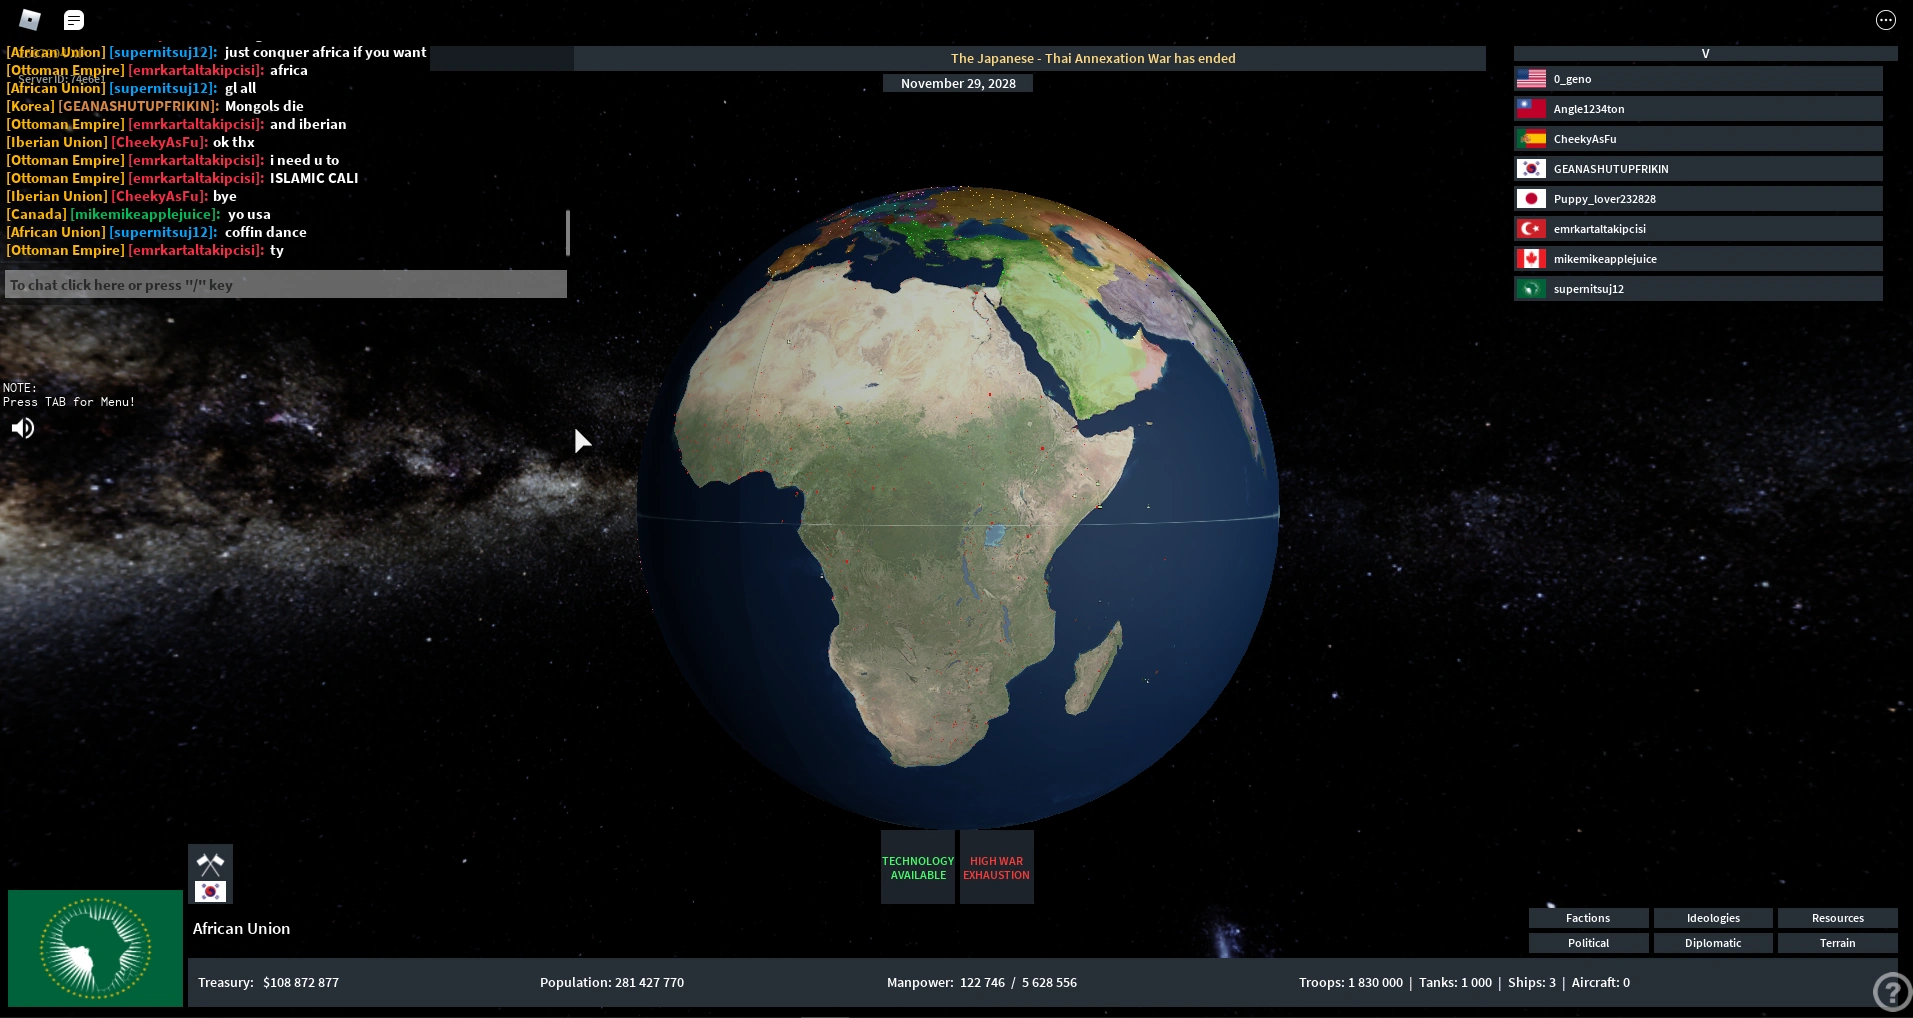Show the Resources map mode
The image size is (1913, 1018).
click(x=1838, y=918)
